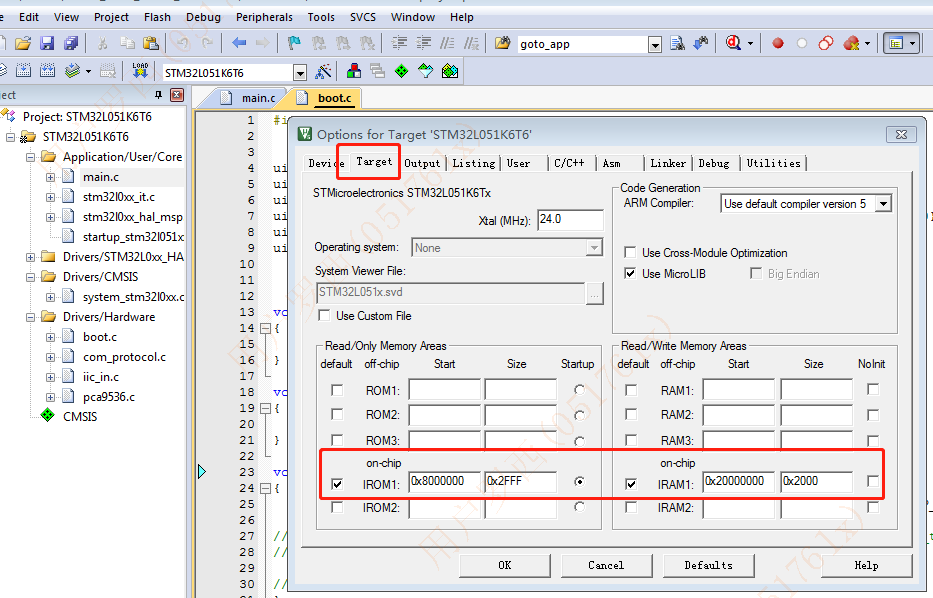This screenshot has width=933, height=598.
Task: Open the Pack Installer icon
Action: click(x=450, y=72)
